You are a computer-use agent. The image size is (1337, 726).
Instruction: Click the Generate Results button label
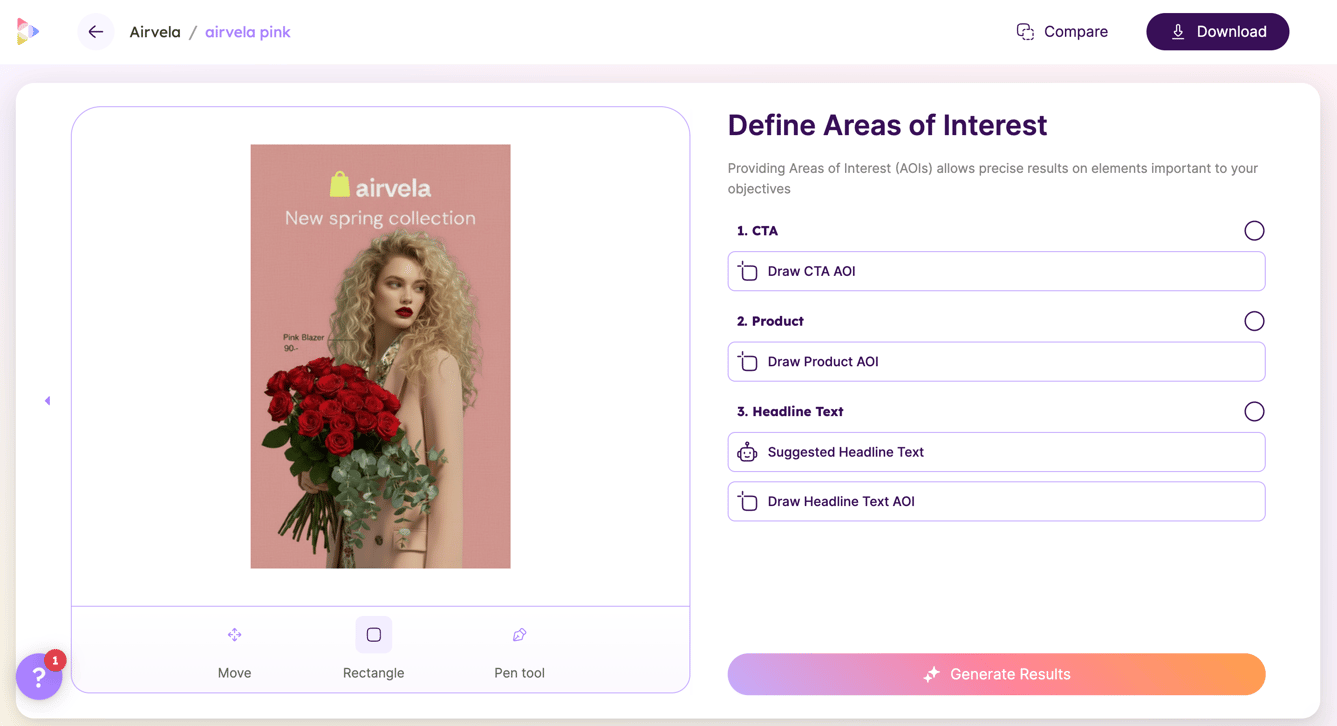coord(1010,675)
